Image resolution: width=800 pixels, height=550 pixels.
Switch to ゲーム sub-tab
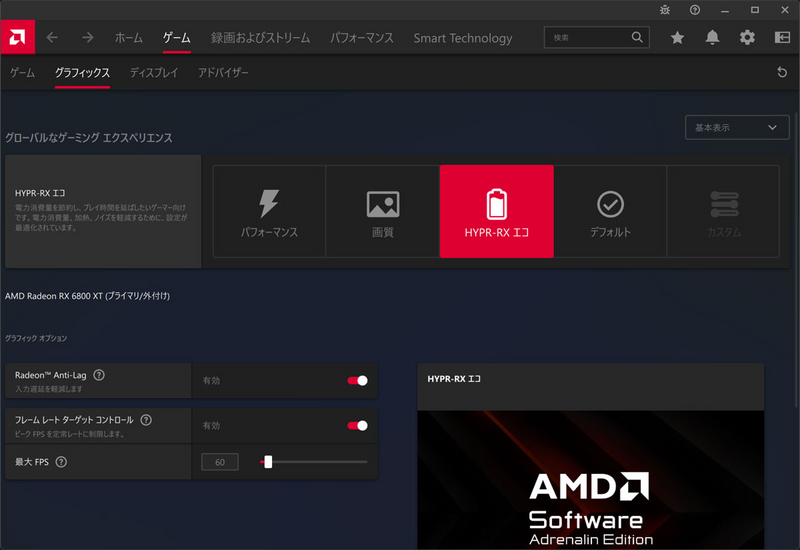pos(22,73)
